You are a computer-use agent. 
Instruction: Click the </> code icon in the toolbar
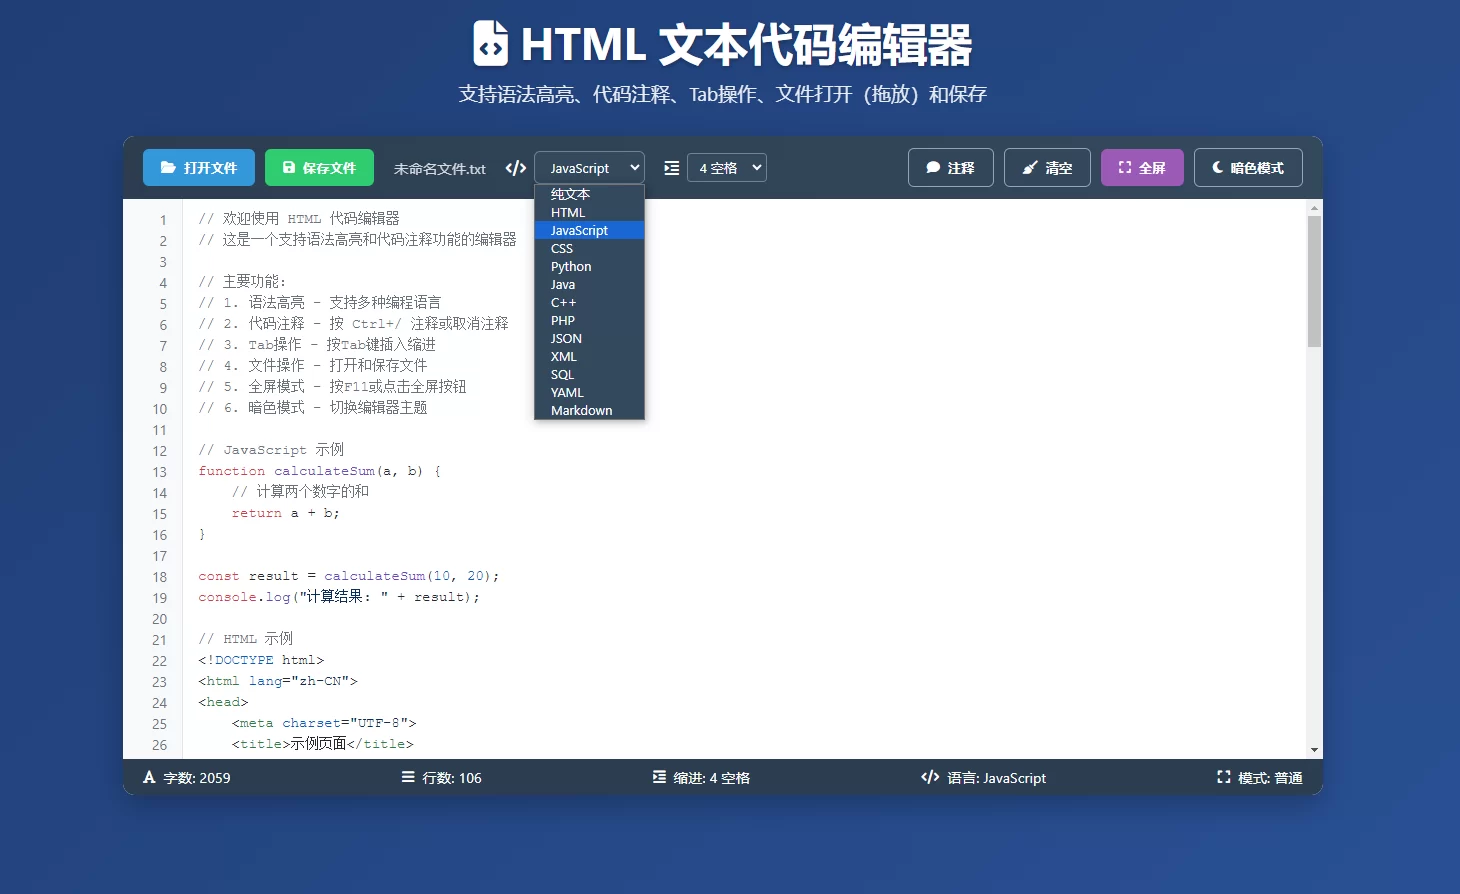(x=514, y=167)
